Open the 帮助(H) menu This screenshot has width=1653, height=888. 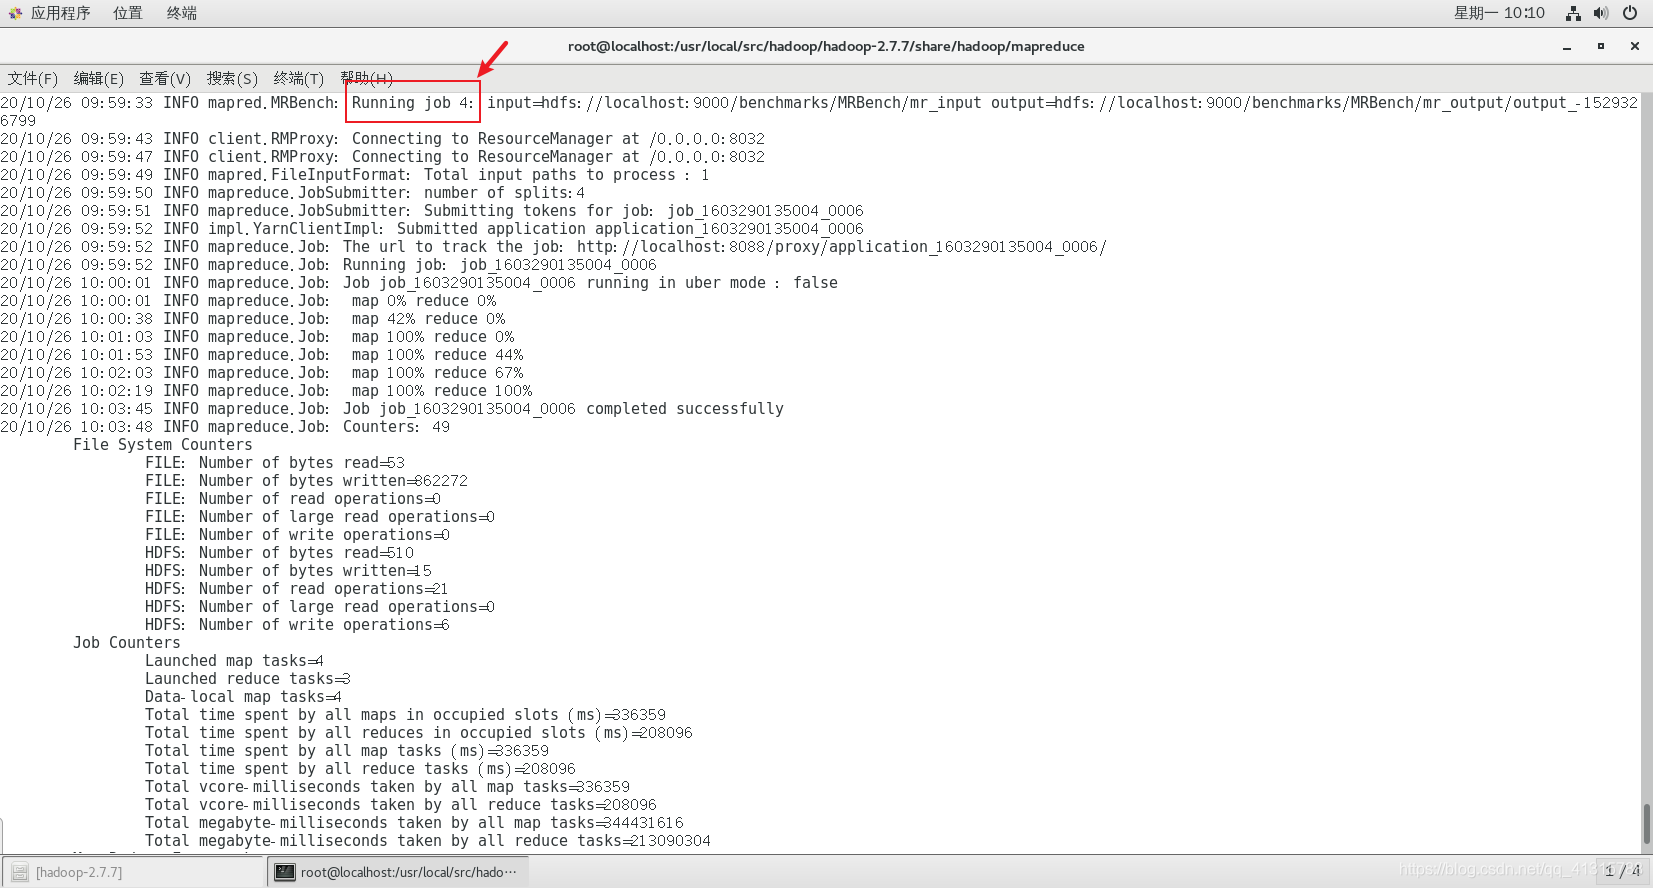tap(366, 78)
